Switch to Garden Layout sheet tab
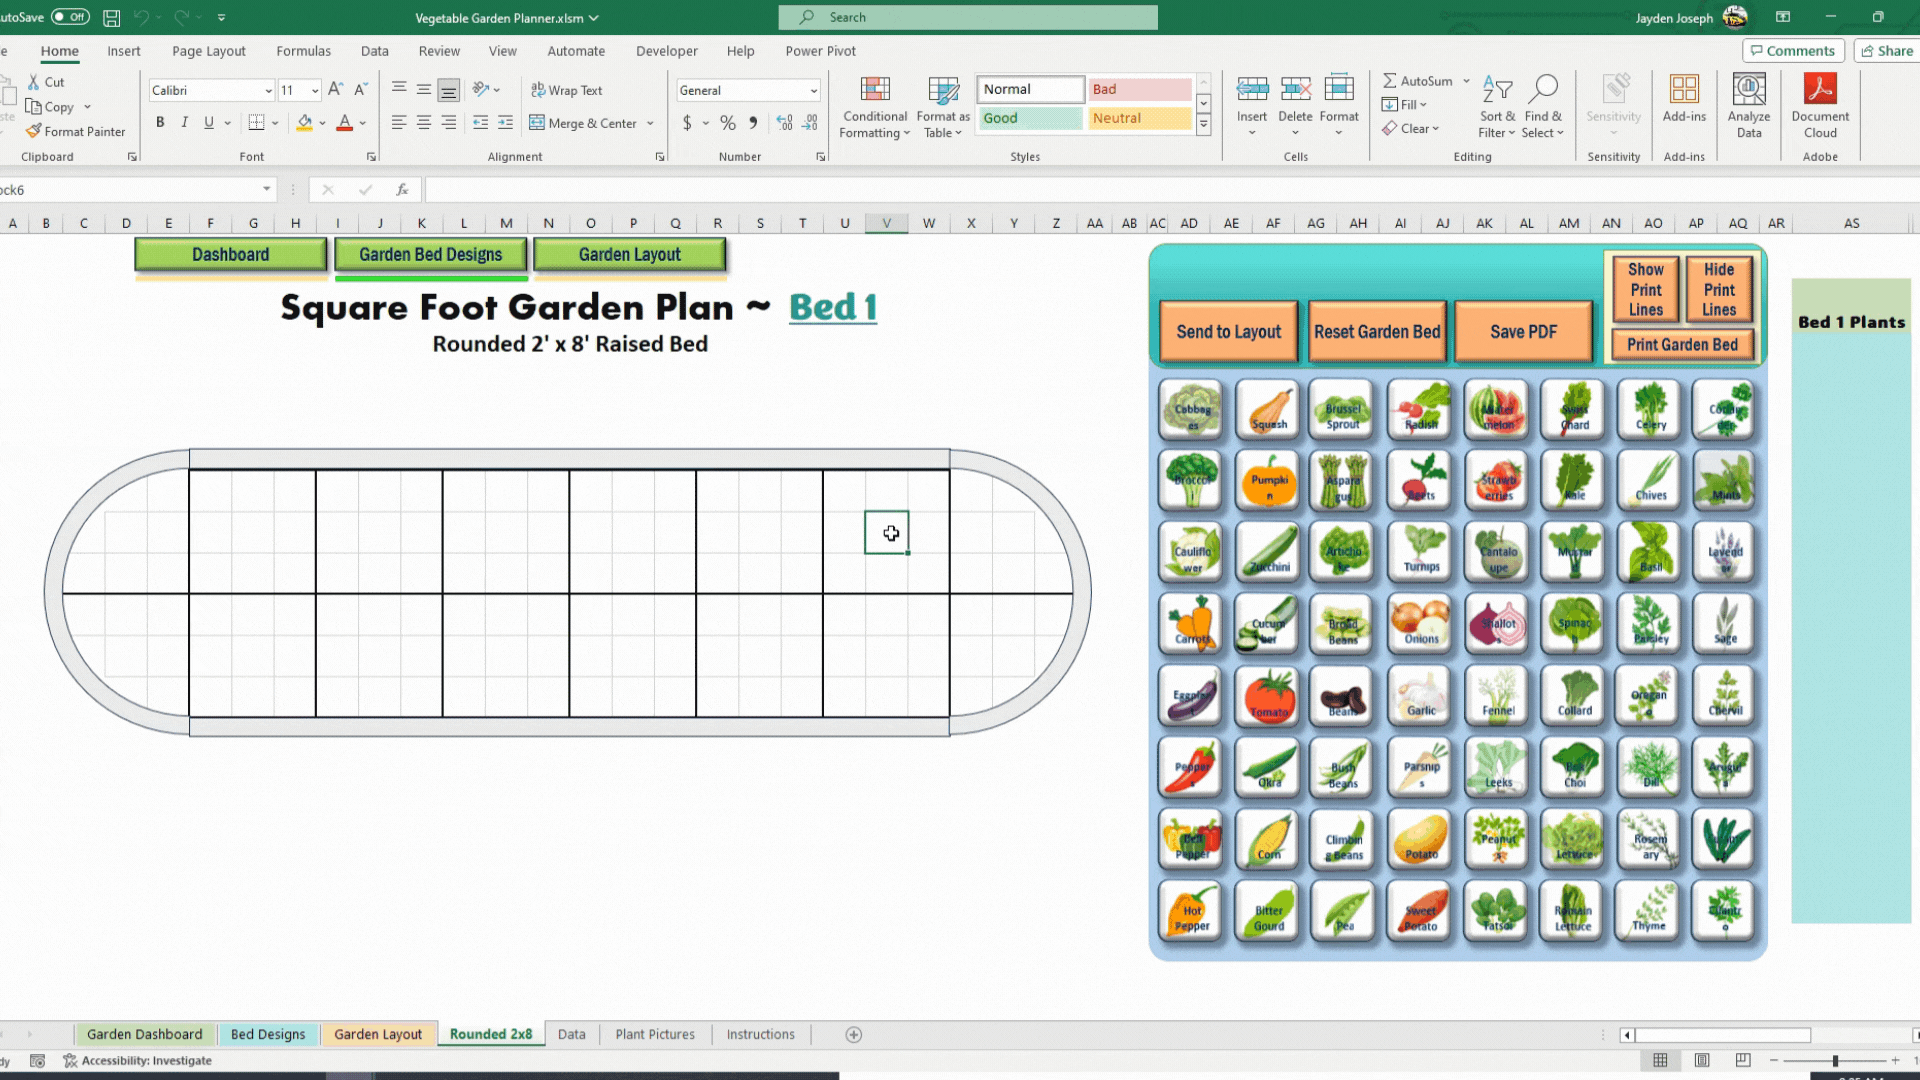Image resolution: width=1920 pixels, height=1080 pixels. pos(377,1034)
